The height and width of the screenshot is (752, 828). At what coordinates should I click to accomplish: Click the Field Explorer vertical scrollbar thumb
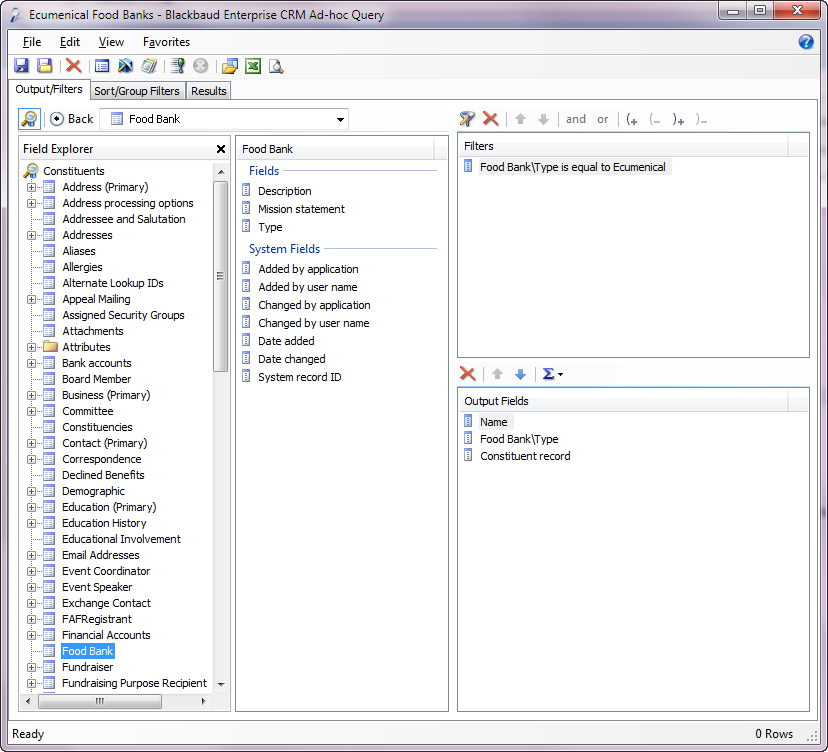(x=220, y=276)
